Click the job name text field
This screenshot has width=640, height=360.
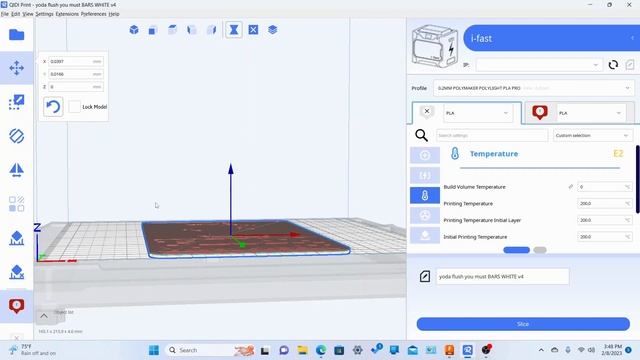[502, 276]
